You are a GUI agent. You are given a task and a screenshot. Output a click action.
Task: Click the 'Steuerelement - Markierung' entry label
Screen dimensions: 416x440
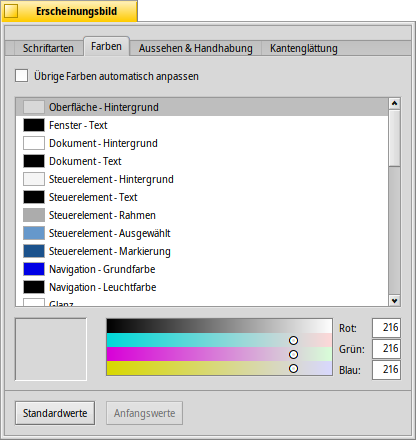click(110, 251)
